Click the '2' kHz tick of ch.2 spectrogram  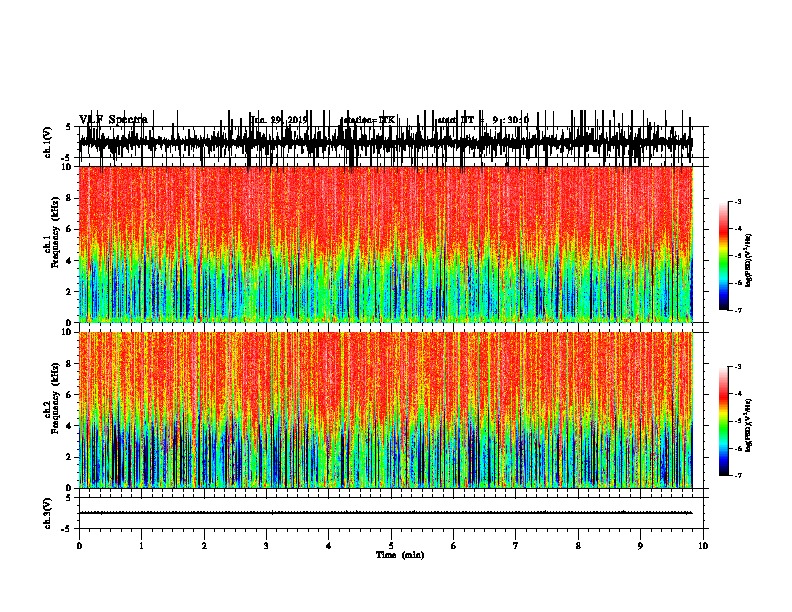click(x=69, y=457)
